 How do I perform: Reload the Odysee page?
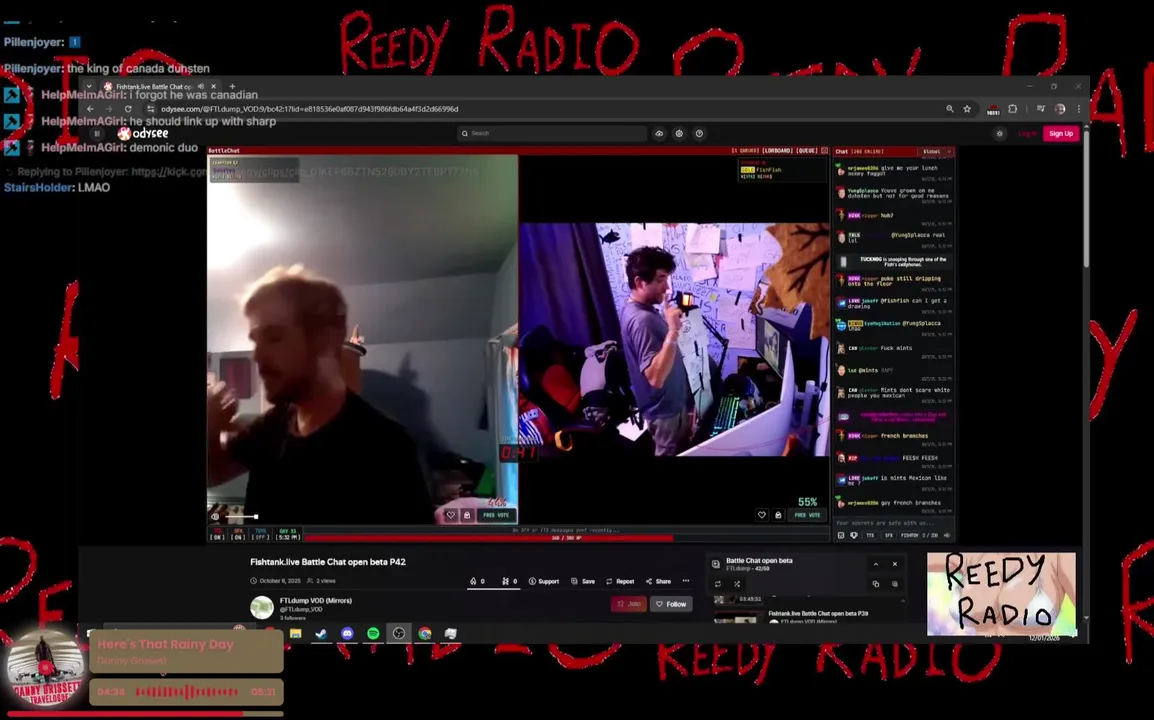(x=127, y=109)
